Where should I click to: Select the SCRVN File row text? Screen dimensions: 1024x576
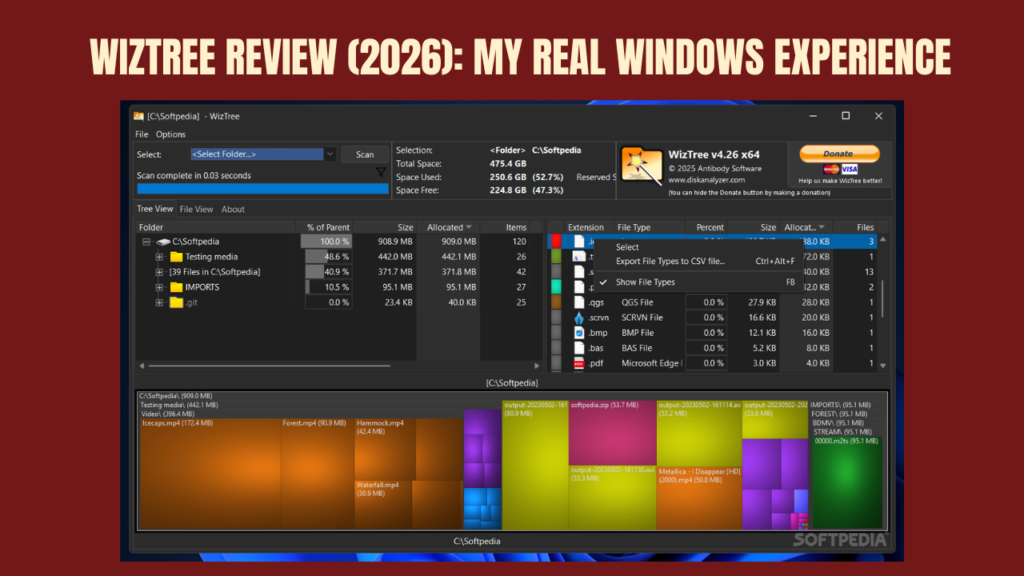(642, 317)
